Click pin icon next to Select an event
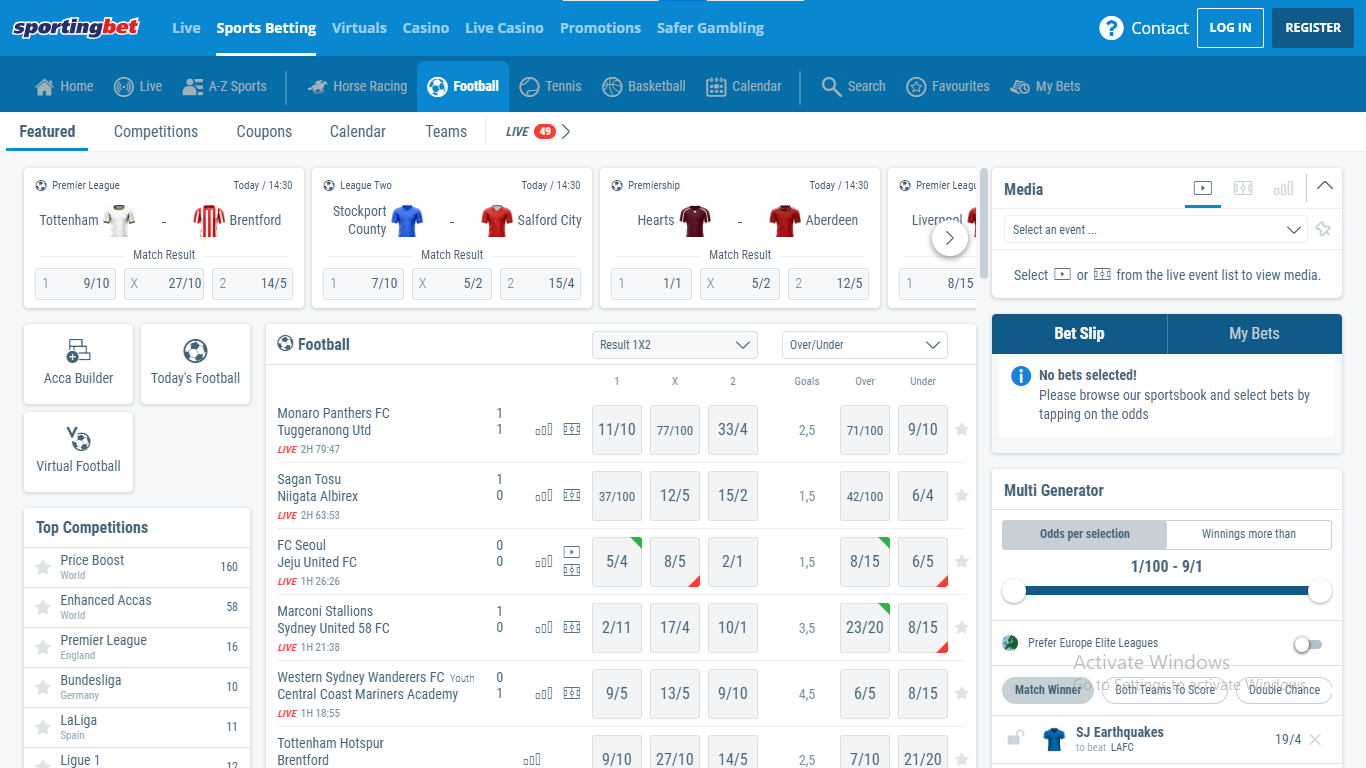This screenshot has height=768, width=1366. click(1323, 229)
